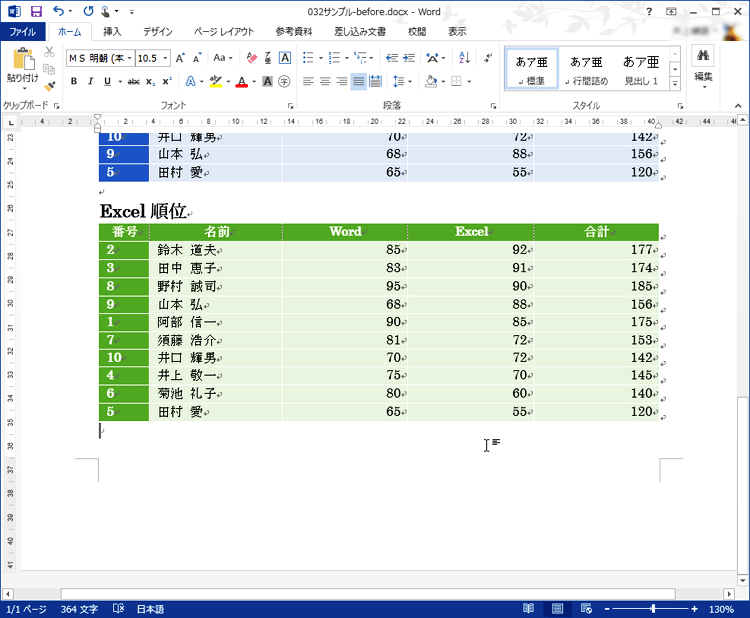750x618 pixels.
Task: Open the font name dropdown
Action: coord(129,58)
